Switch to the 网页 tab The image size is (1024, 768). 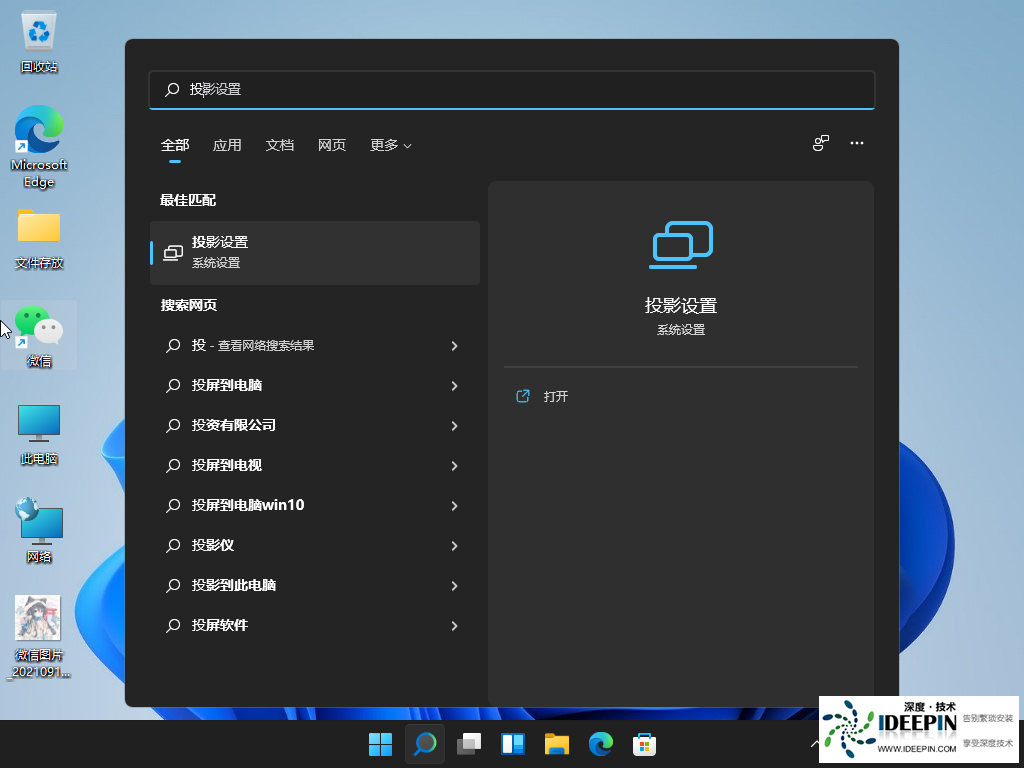(x=332, y=145)
